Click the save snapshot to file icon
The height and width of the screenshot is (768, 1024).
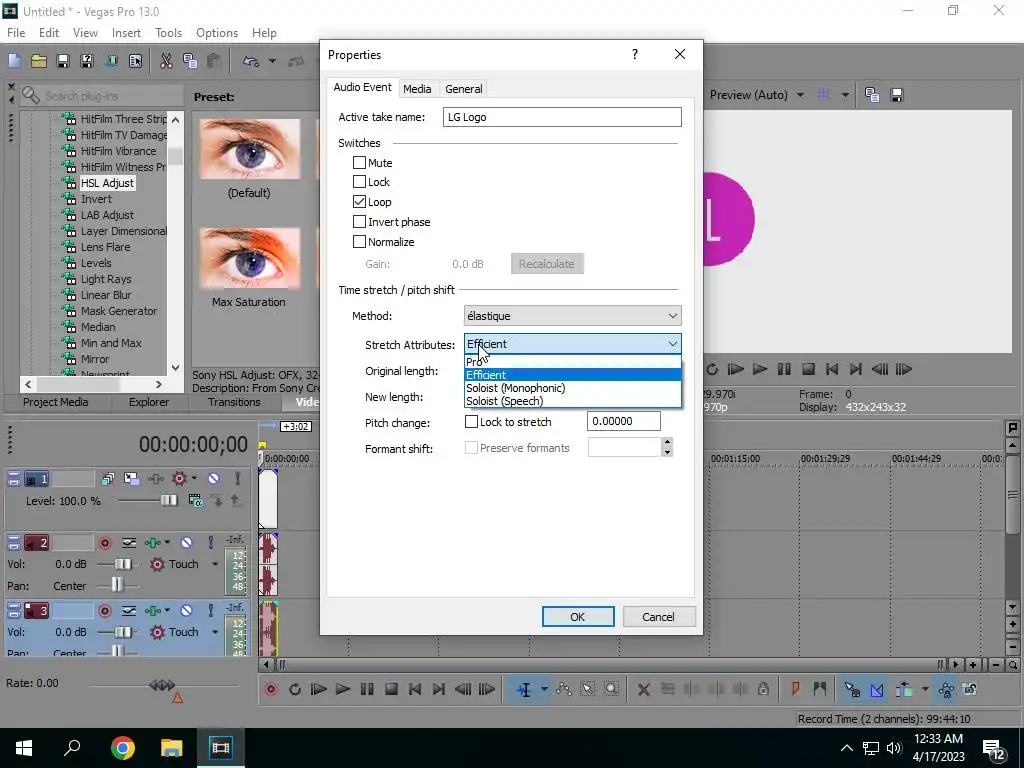(x=897, y=95)
